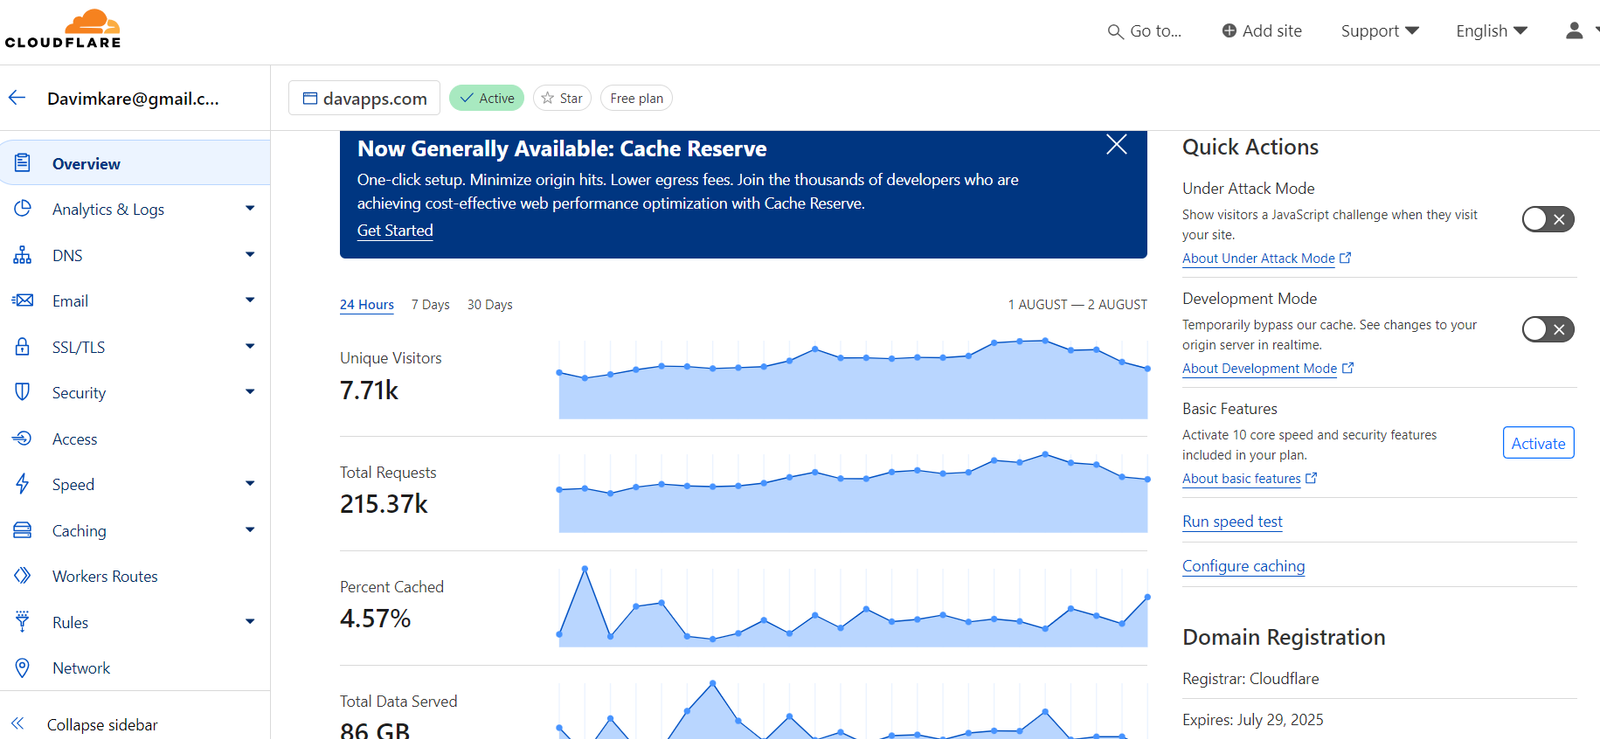Click the back arrow beside account email
Image resolution: width=1600 pixels, height=739 pixels.
click(17, 98)
